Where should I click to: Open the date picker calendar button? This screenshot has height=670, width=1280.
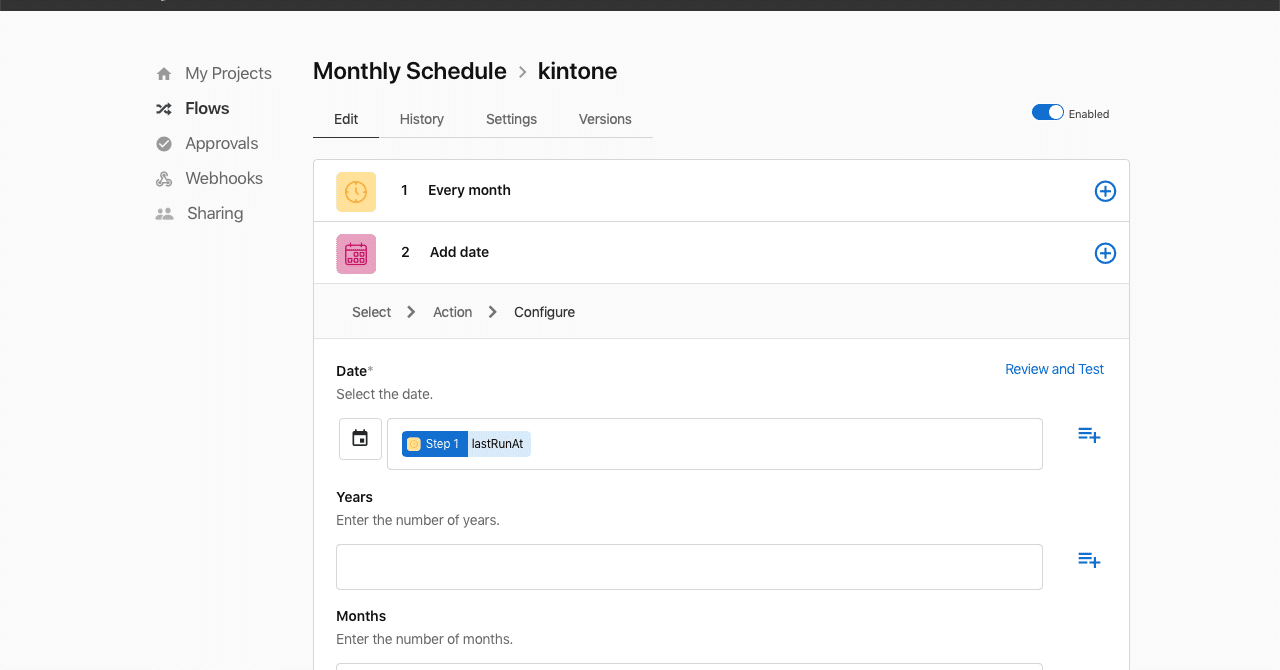point(360,439)
